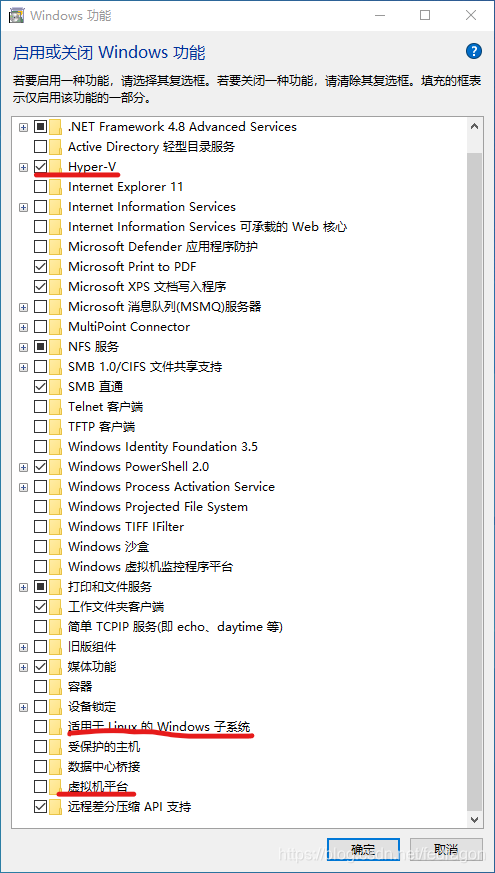Click the folder icon beside Windows 沙盒
Screen dimensions: 495x873
(x=55, y=546)
